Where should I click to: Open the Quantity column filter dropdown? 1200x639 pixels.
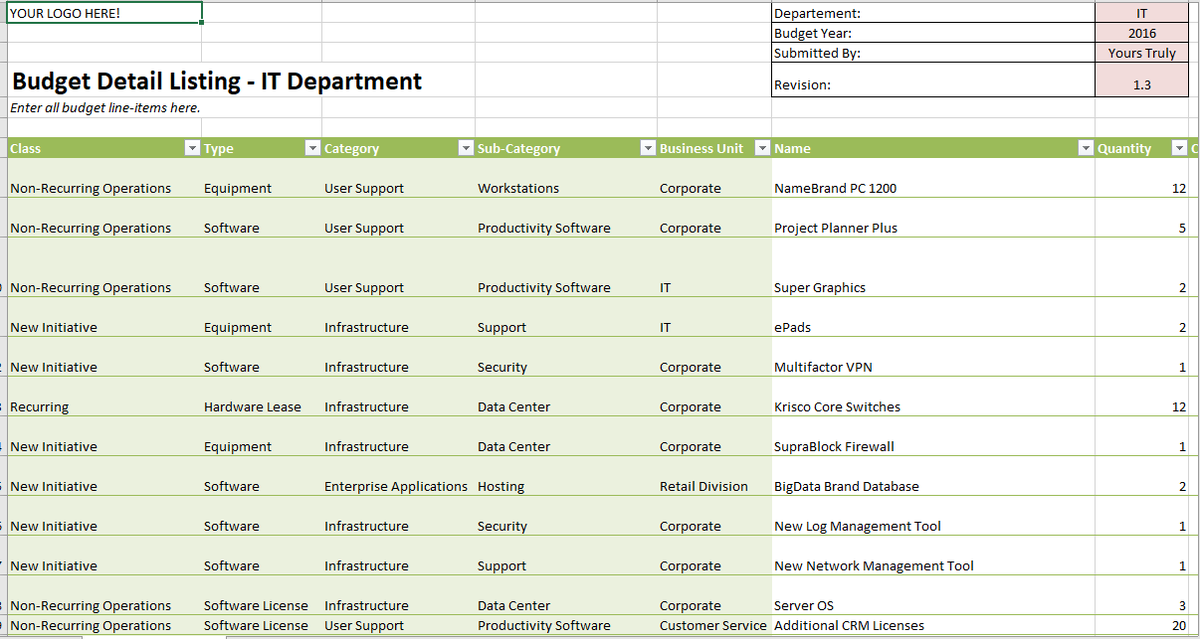coord(1180,148)
